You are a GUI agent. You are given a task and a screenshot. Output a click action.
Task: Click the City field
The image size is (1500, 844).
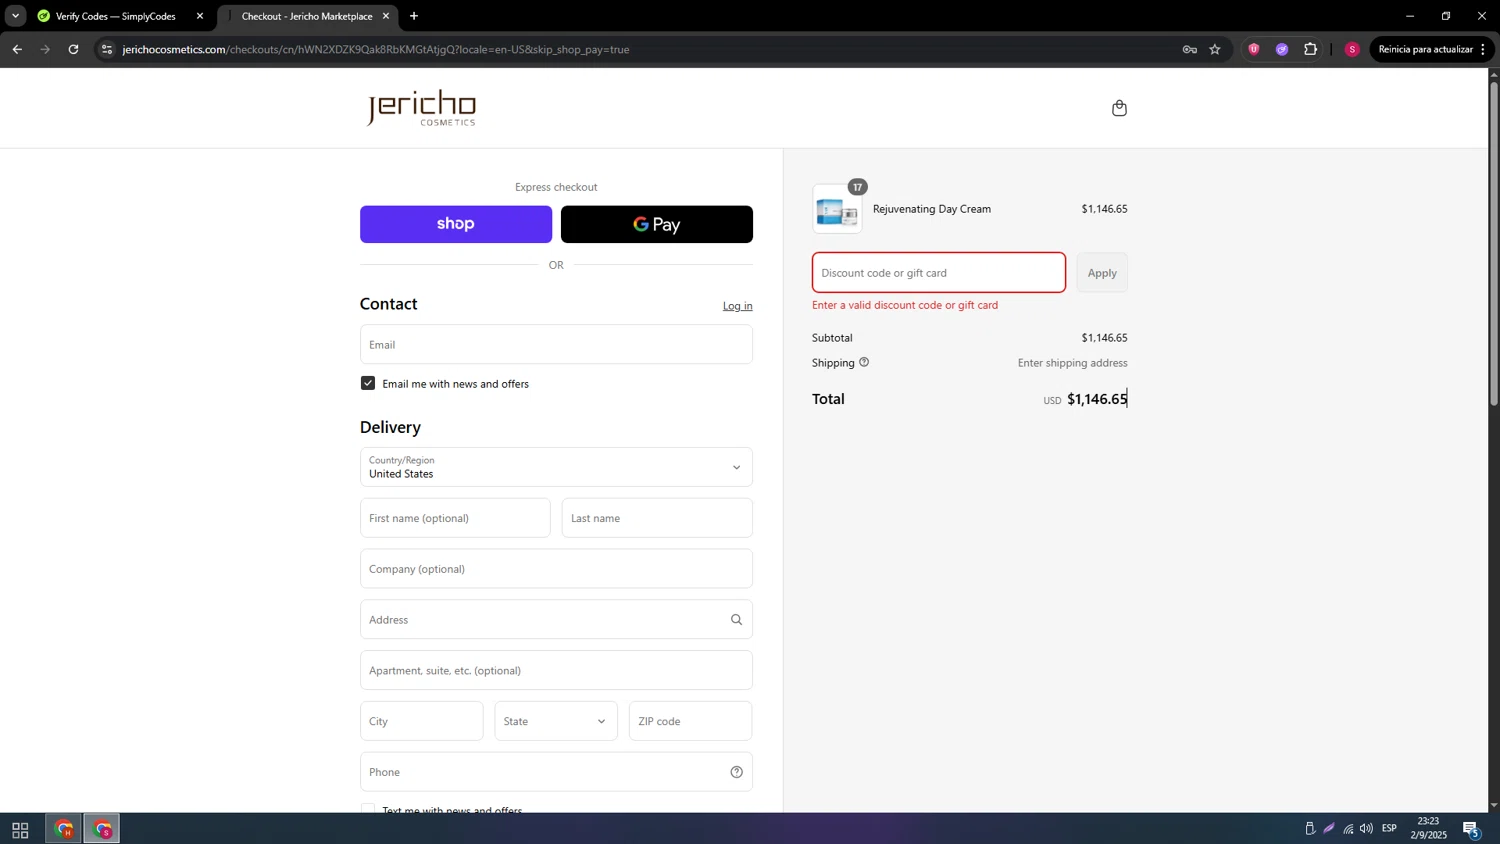(x=421, y=721)
